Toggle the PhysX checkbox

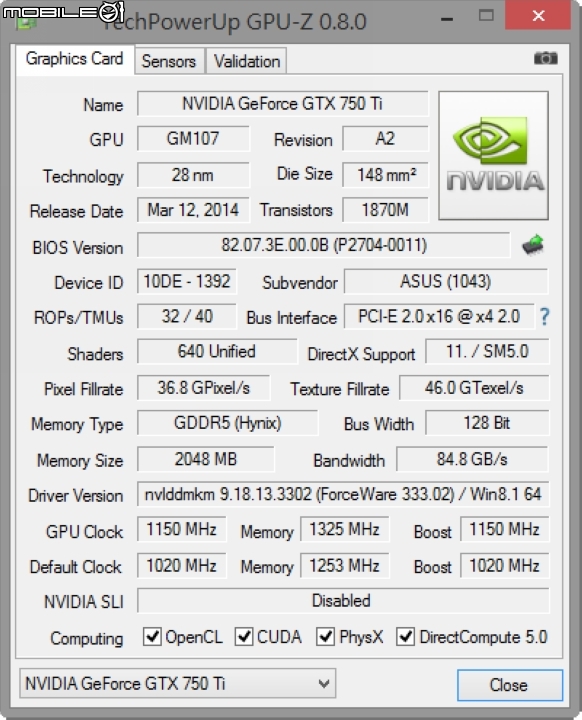coord(326,637)
